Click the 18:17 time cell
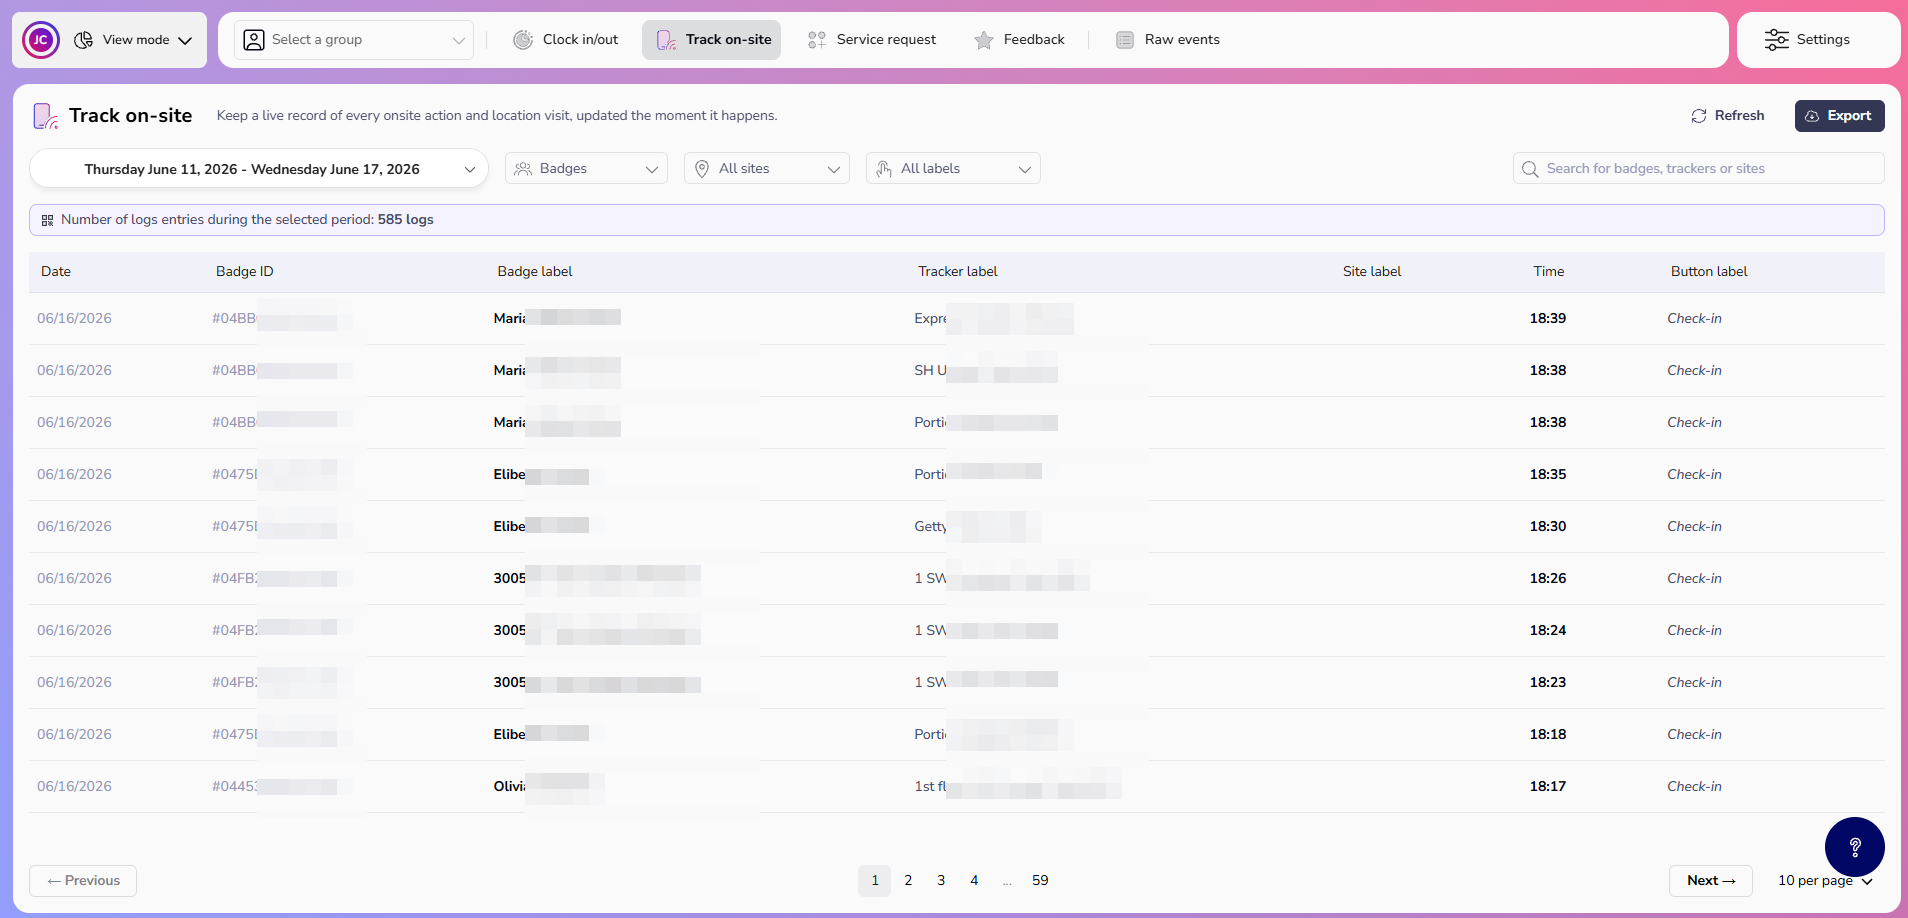 pos(1548,787)
